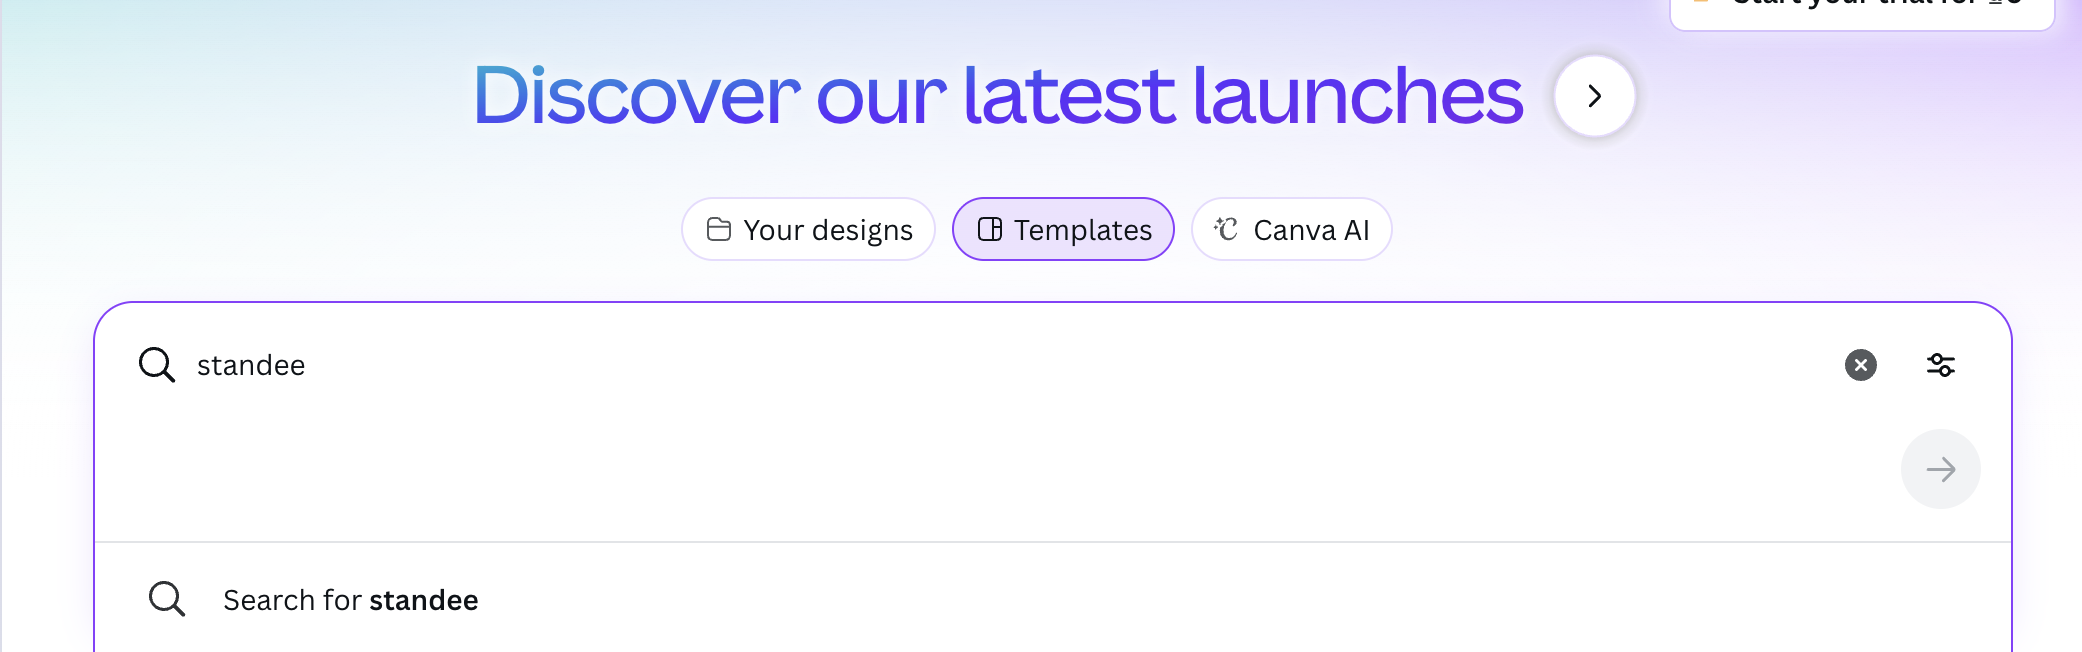Screen dimensions: 2082x652
Task: Click the magnifier icon beside Search for standee
Action: tap(167, 599)
